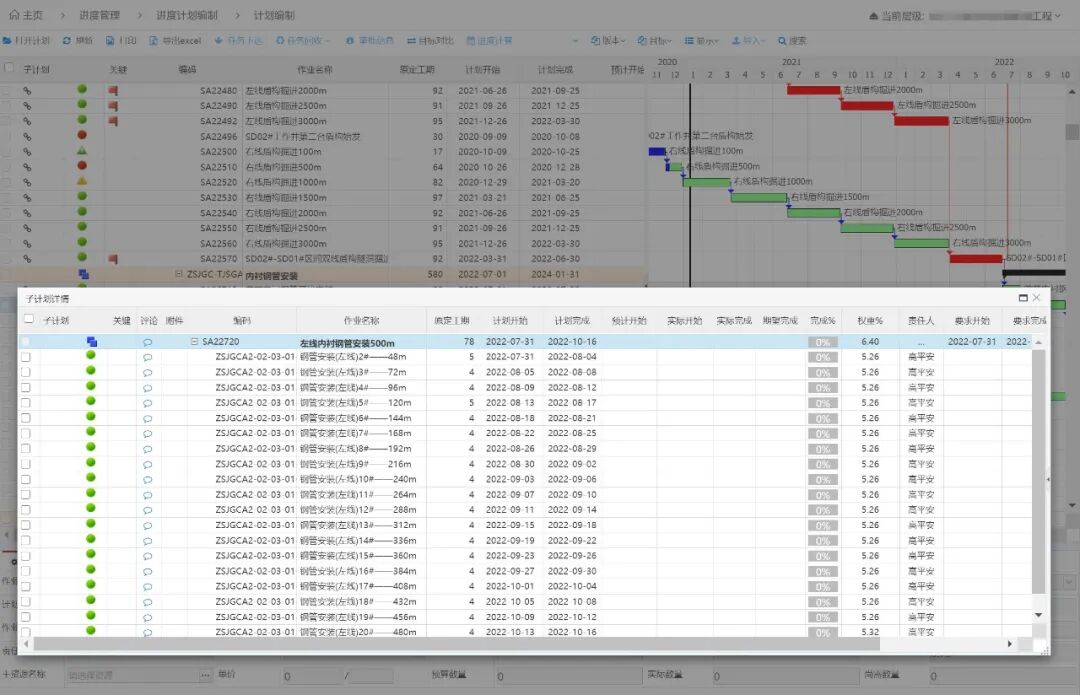
Task: Click the home icon in the breadcrumb
Action: (14, 14)
